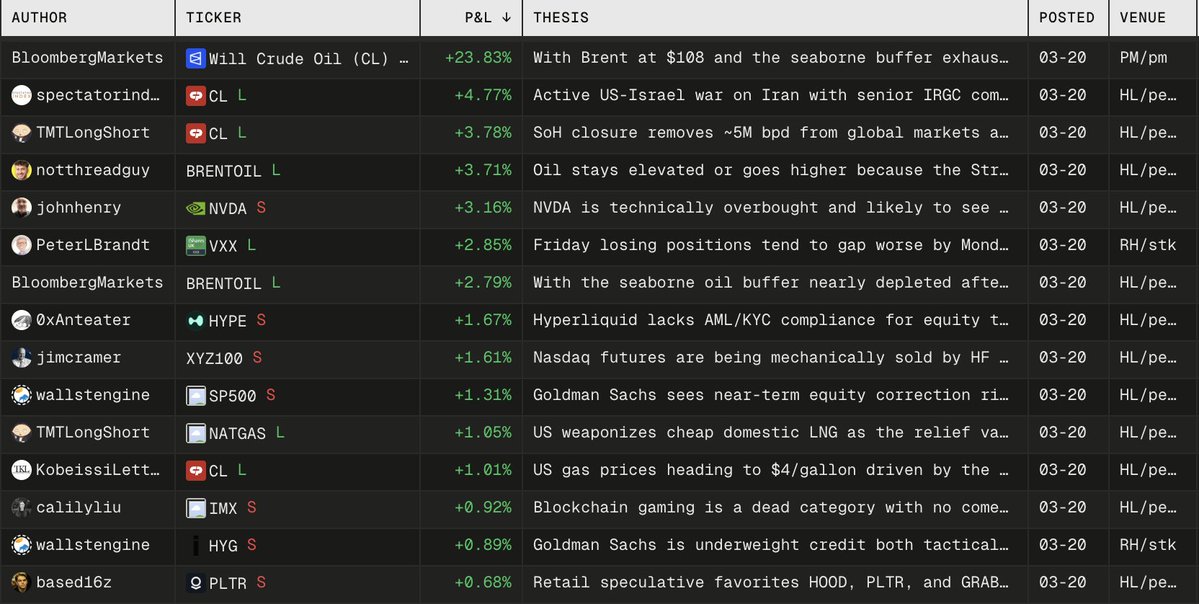Viewport: 1199px width, 604px height.
Task: Open thesis 'Goldman Sachs is underweight credit'
Action: (770, 545)
